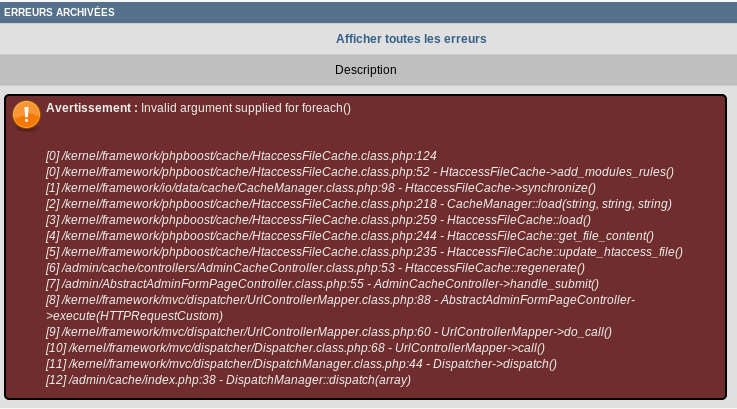Click the orange warning exclamation icon
This screenshot has width=737, height=409.
tap(26, 114)
